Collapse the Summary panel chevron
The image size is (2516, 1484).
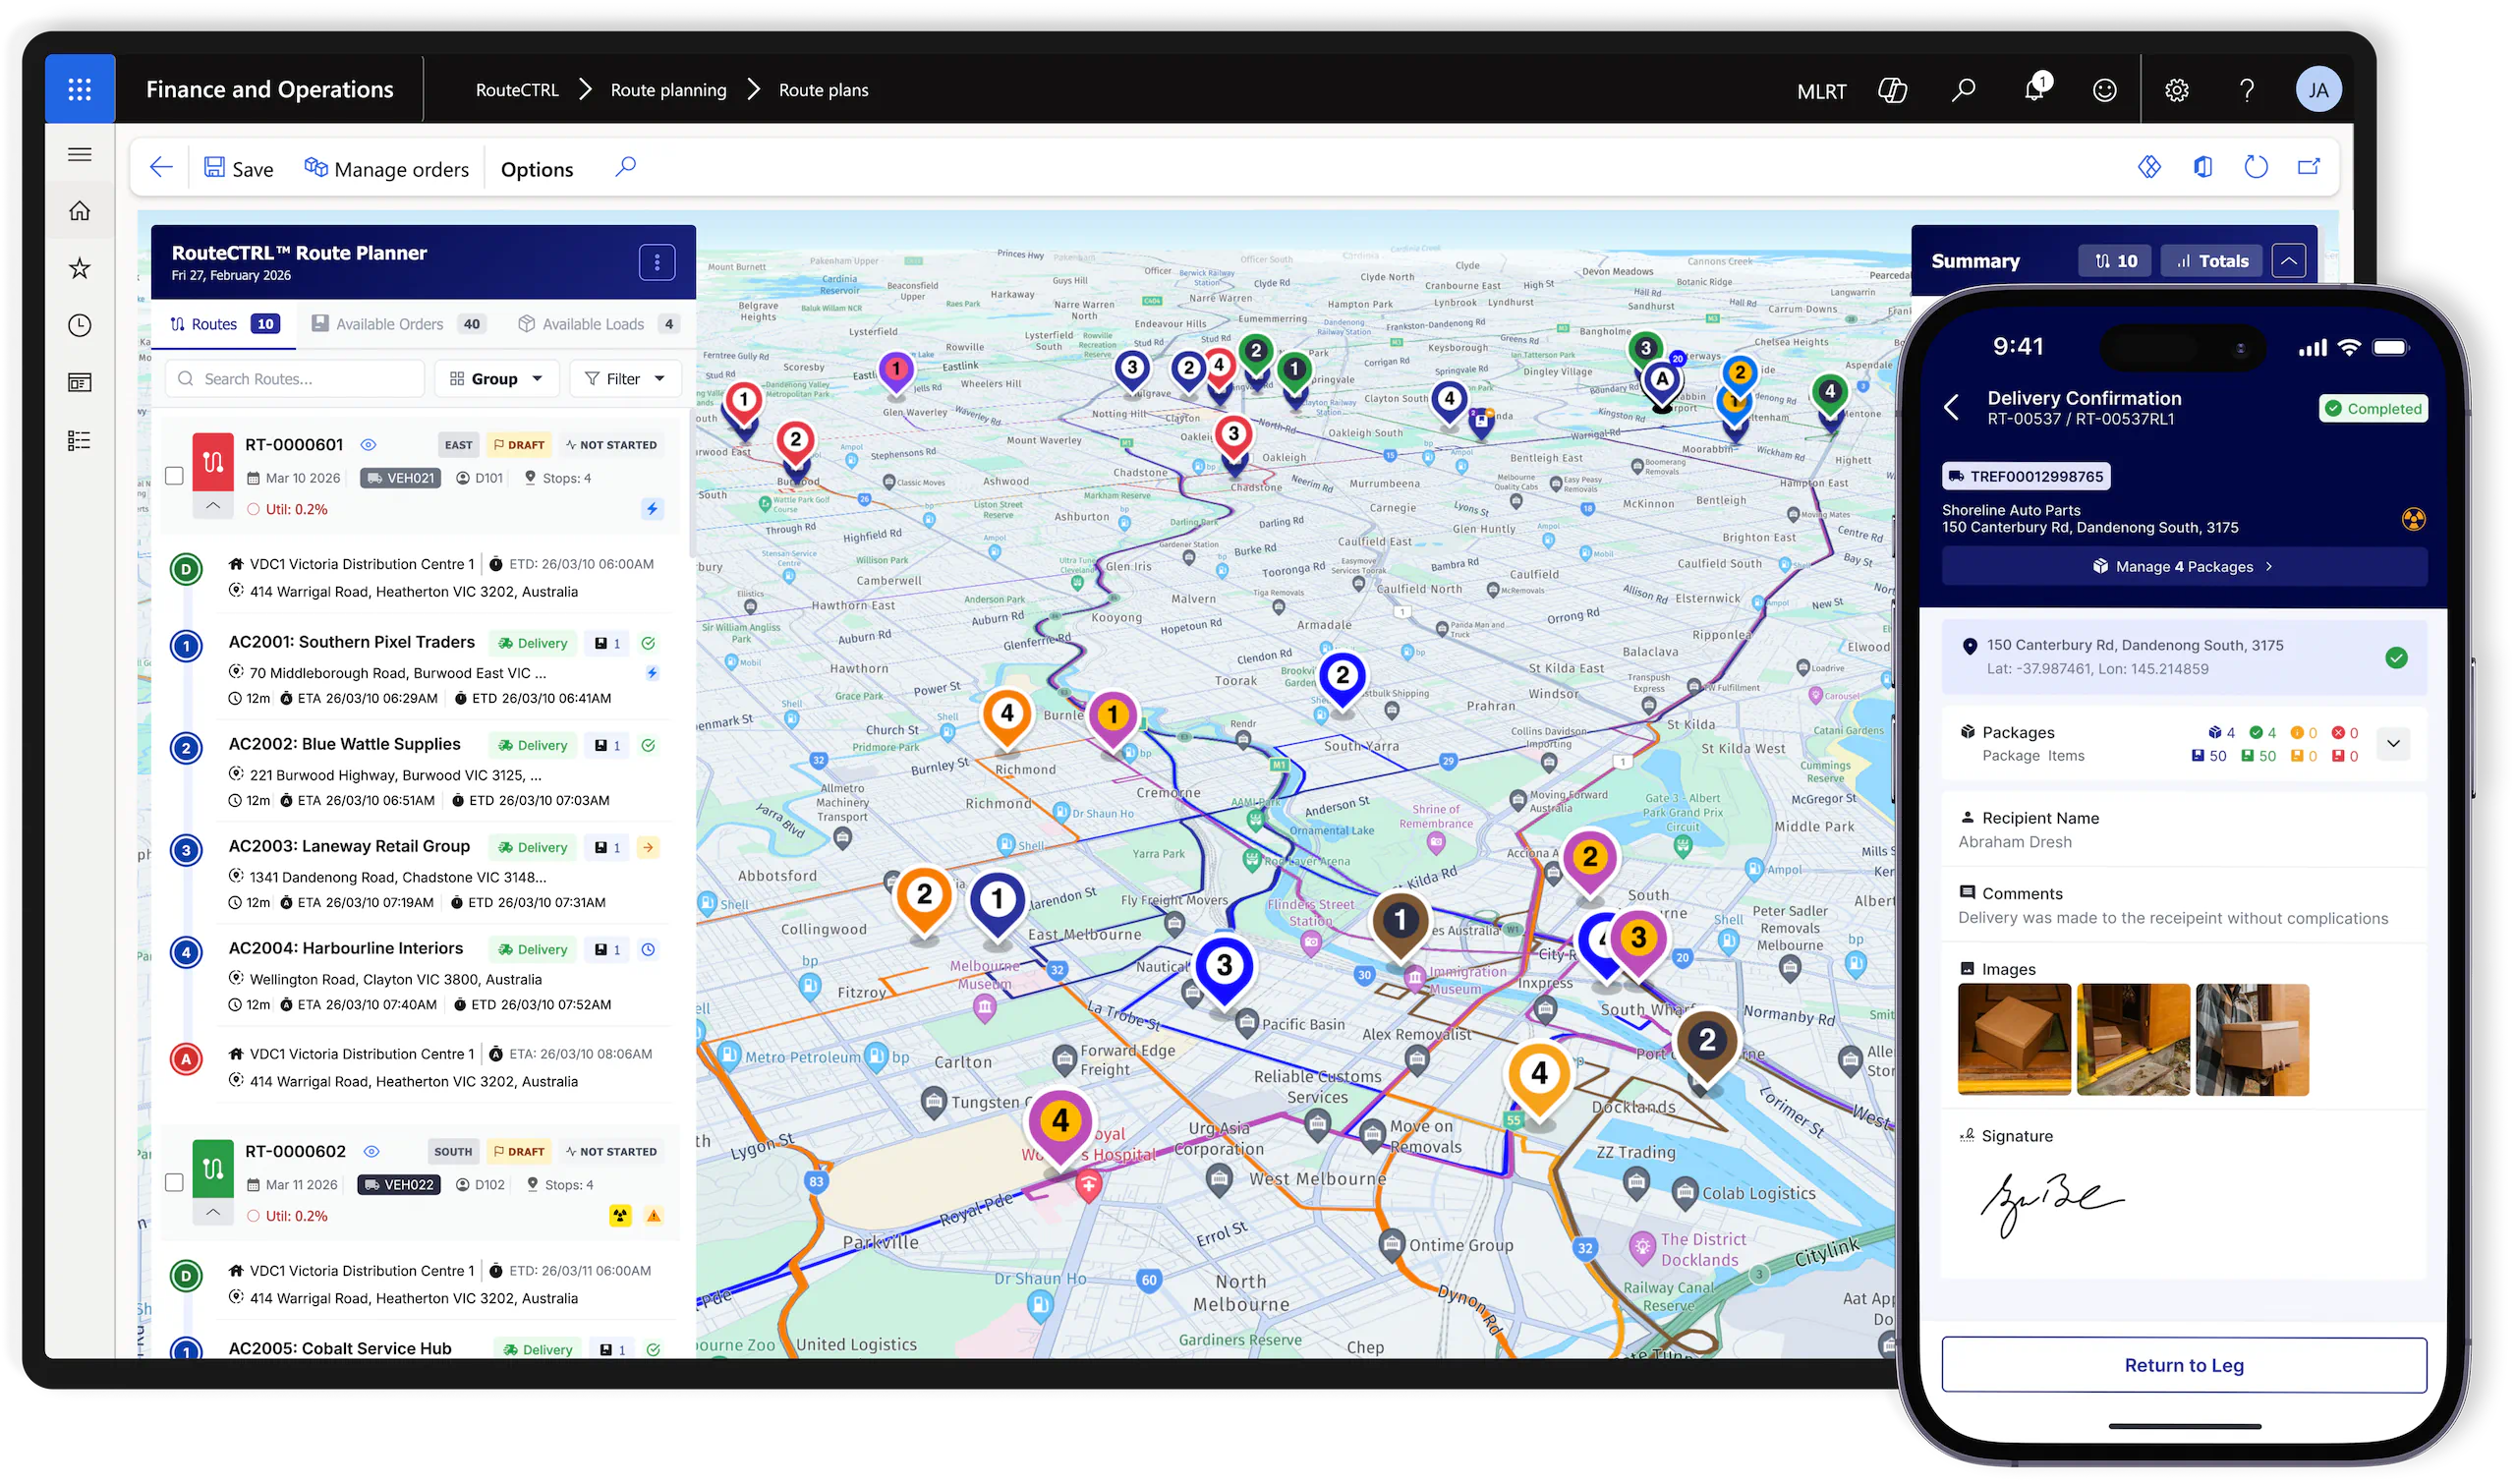[x=2289, y=261]
